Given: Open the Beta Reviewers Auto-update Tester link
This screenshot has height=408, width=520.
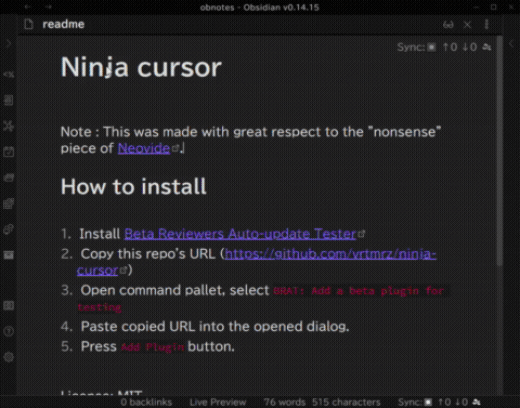Looking at the screenshot, I should [240, 234].
